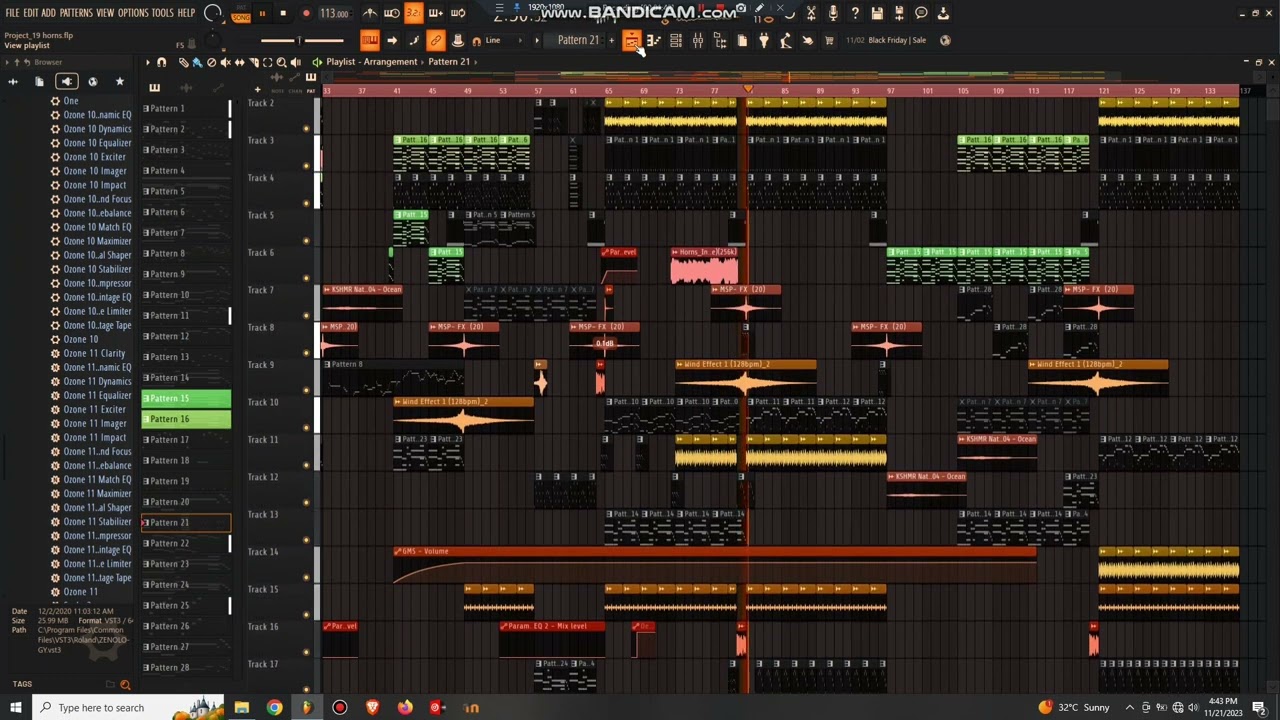Open the View channel rack icon
Viewport: 1280px width, 720px height.
click(x=676, y=40)
